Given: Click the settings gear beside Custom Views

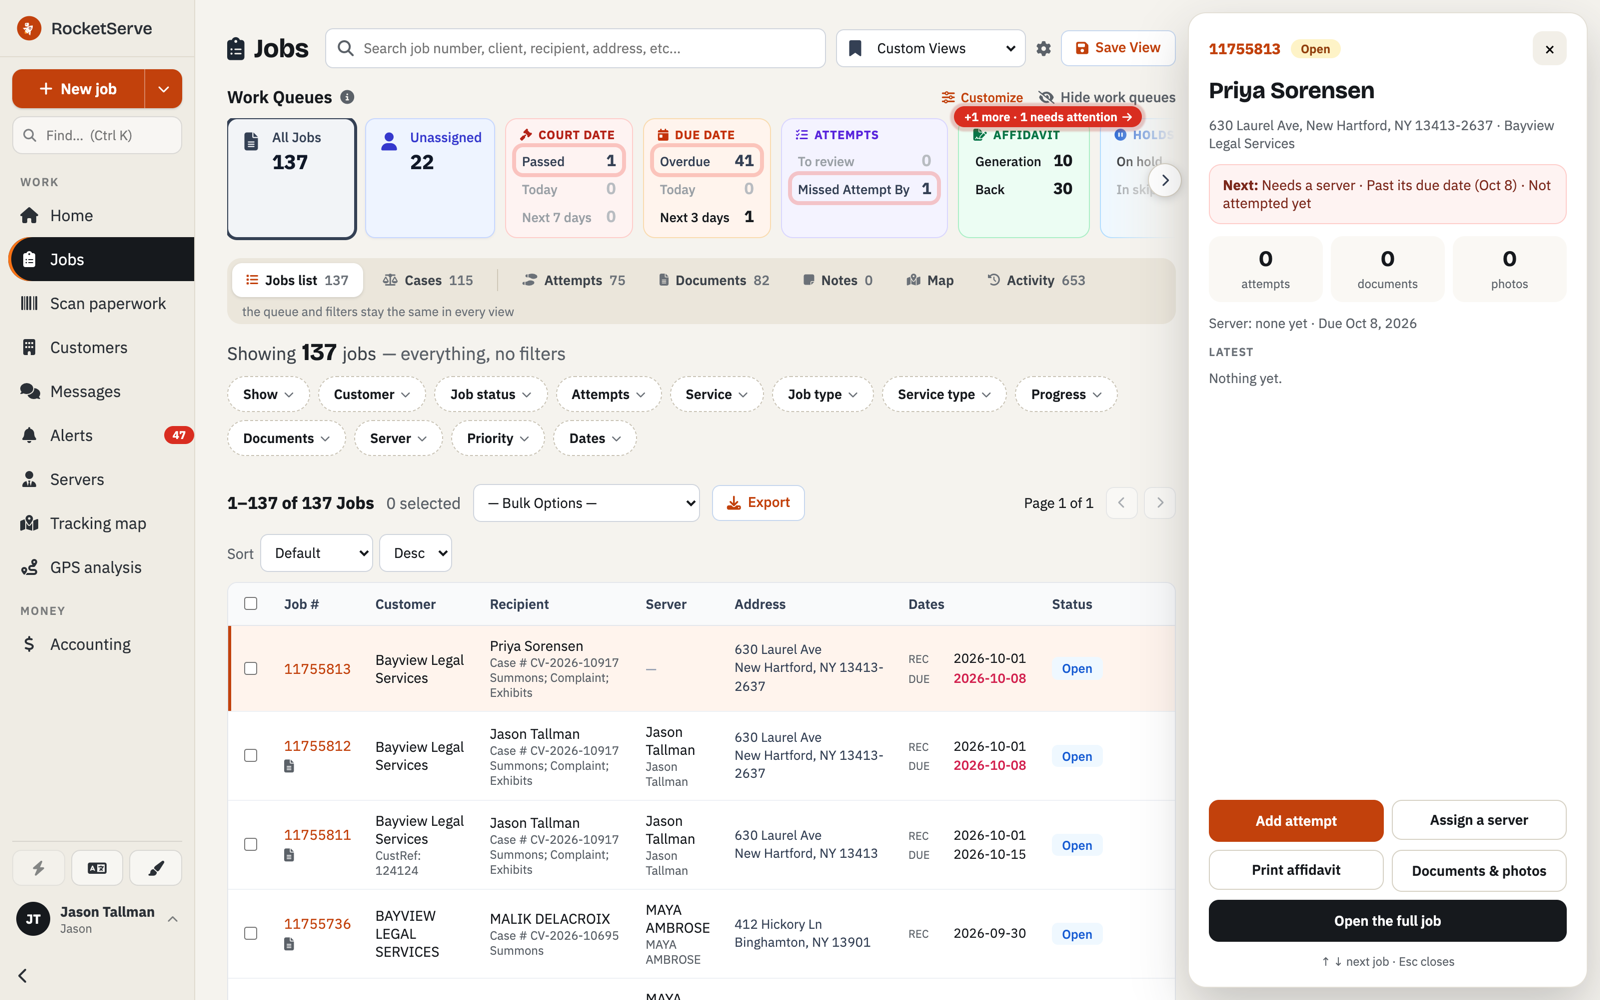Looking at the screenshot, I should 1043,48.
